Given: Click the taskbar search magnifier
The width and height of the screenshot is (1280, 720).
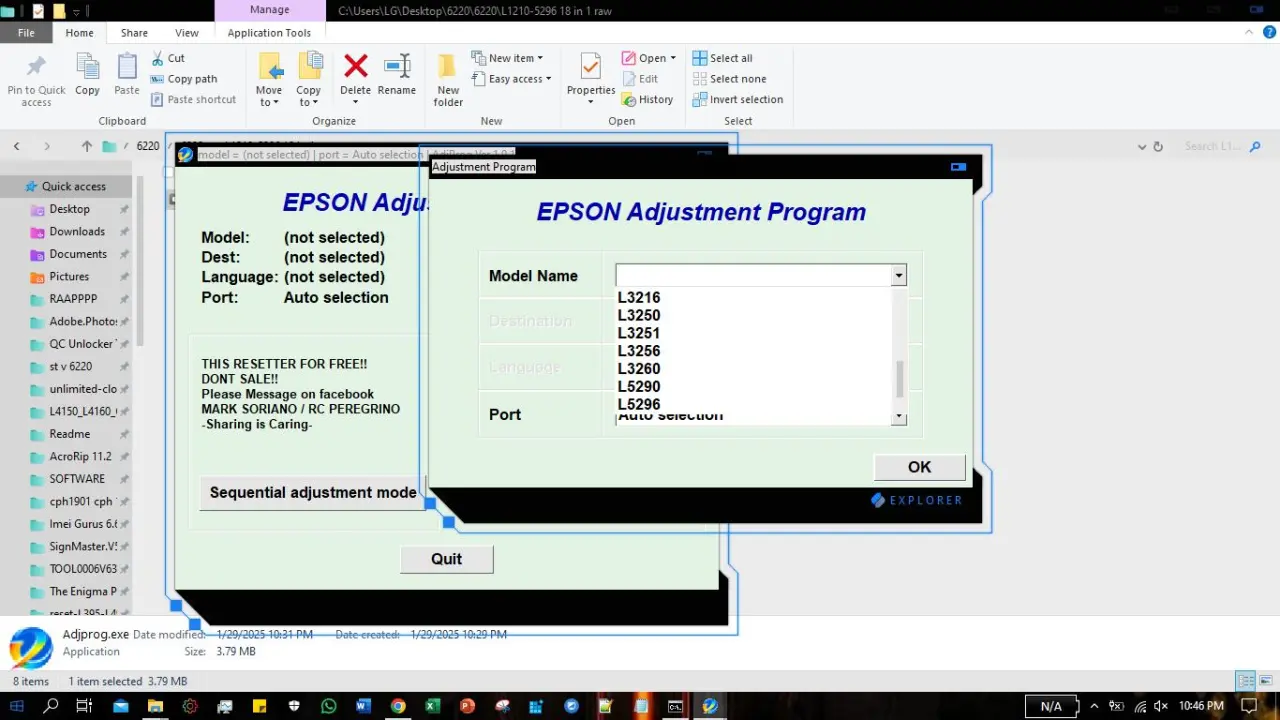Looking at the screenshot, I should [x=51, y=706].
